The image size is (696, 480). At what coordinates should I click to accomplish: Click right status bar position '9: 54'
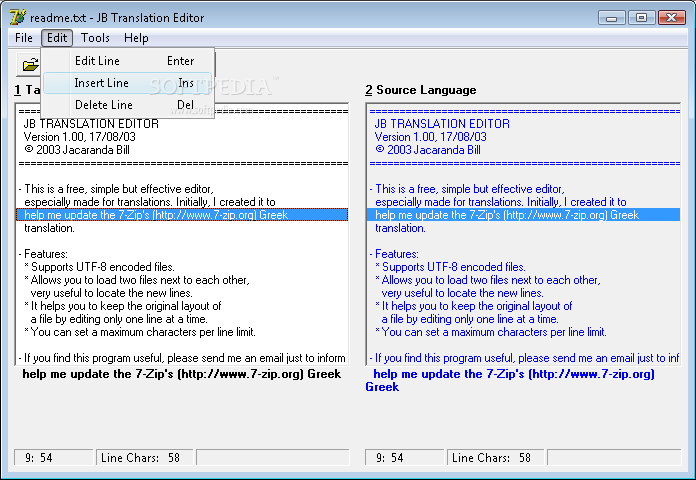pyautogui.click(x=404, y=458)
